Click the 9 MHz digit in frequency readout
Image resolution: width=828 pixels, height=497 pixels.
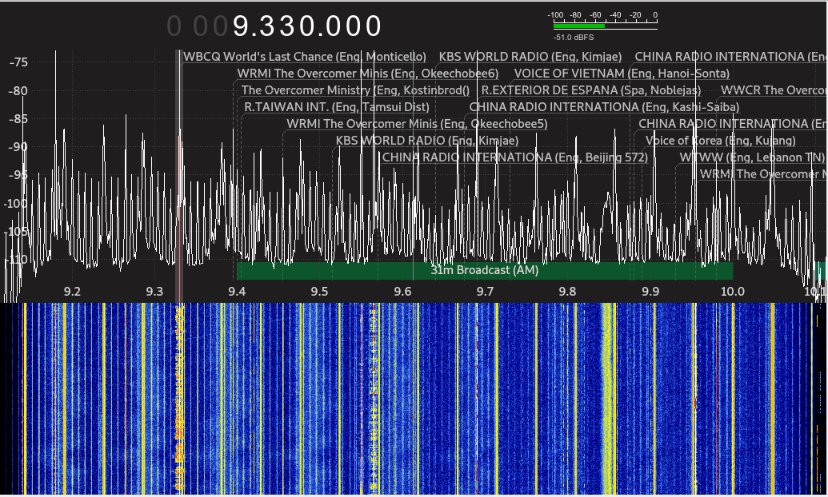tap(241, 25)
